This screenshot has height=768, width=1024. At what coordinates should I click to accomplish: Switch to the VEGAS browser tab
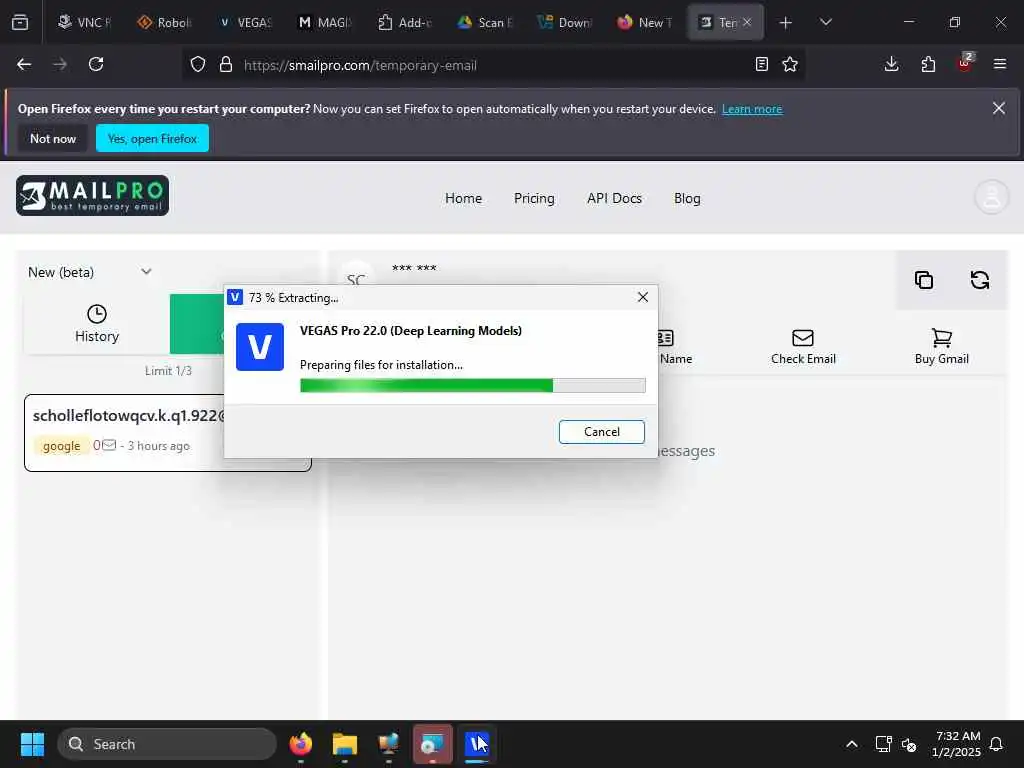244,23
